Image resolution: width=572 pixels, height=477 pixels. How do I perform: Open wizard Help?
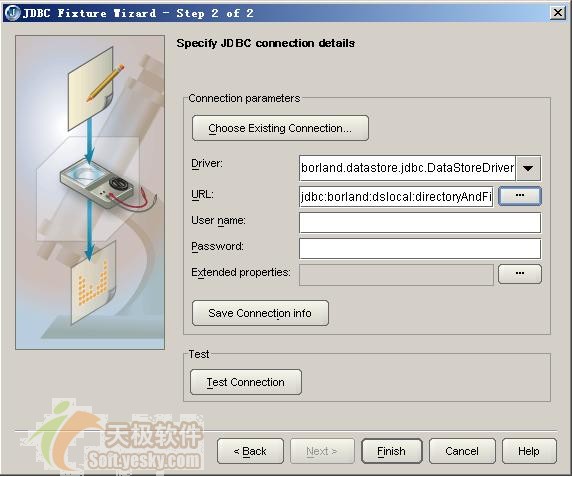pyautogui.click(x=529, y=451)
